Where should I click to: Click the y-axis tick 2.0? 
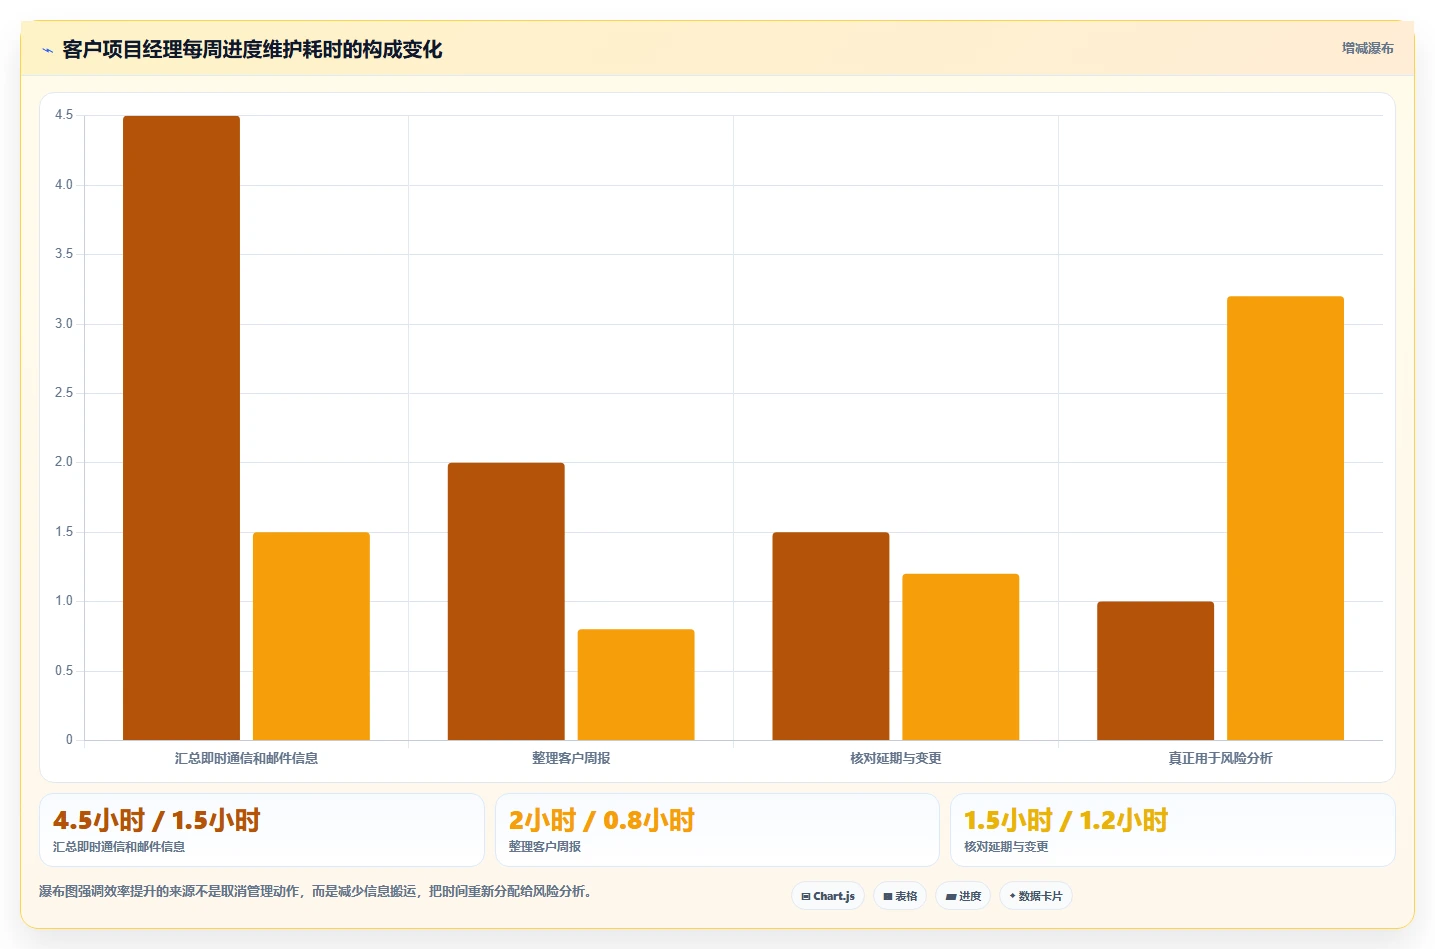64,462
